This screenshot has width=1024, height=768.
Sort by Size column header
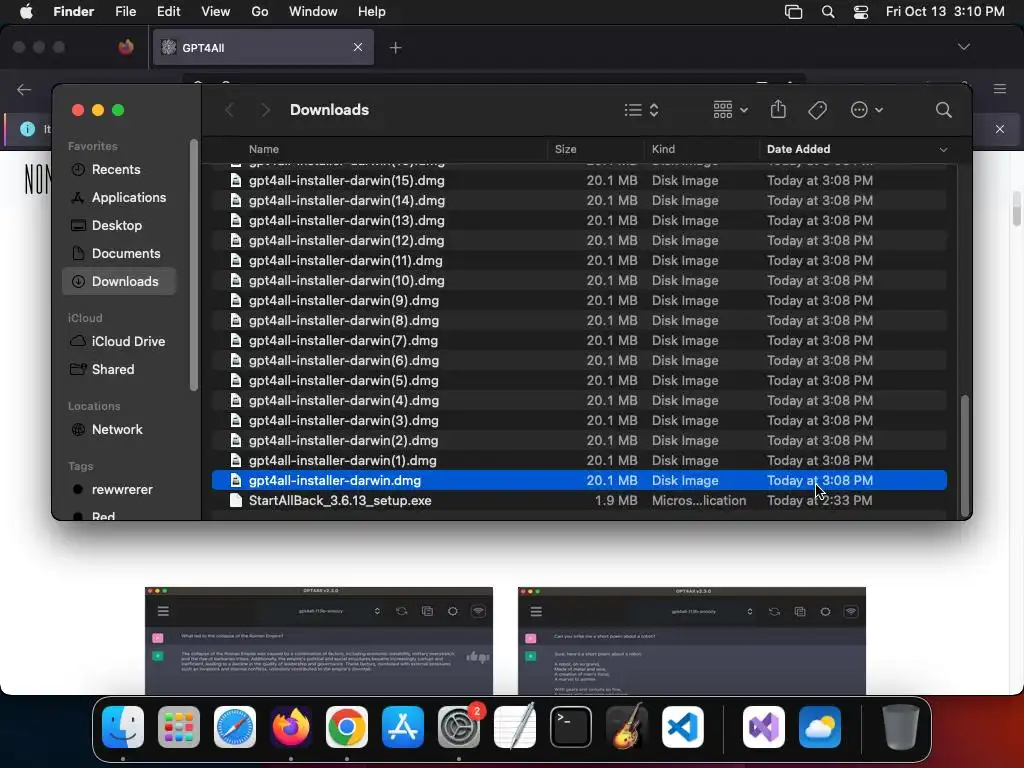[566, 150]
